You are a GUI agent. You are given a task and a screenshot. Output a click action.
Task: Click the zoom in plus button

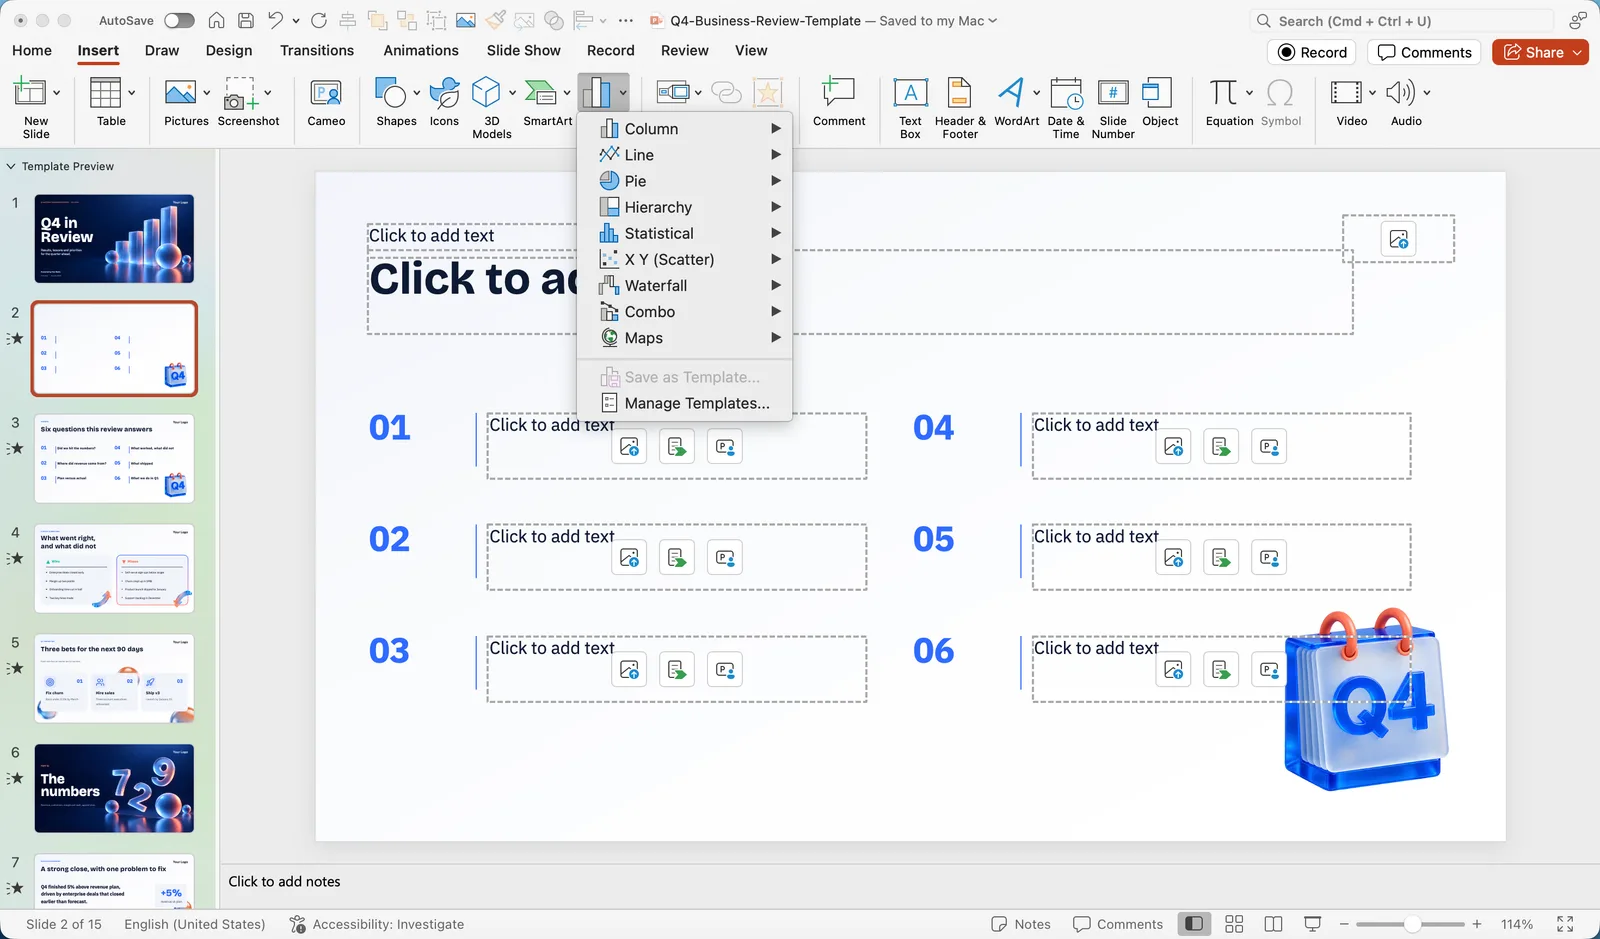point(1477,924)
